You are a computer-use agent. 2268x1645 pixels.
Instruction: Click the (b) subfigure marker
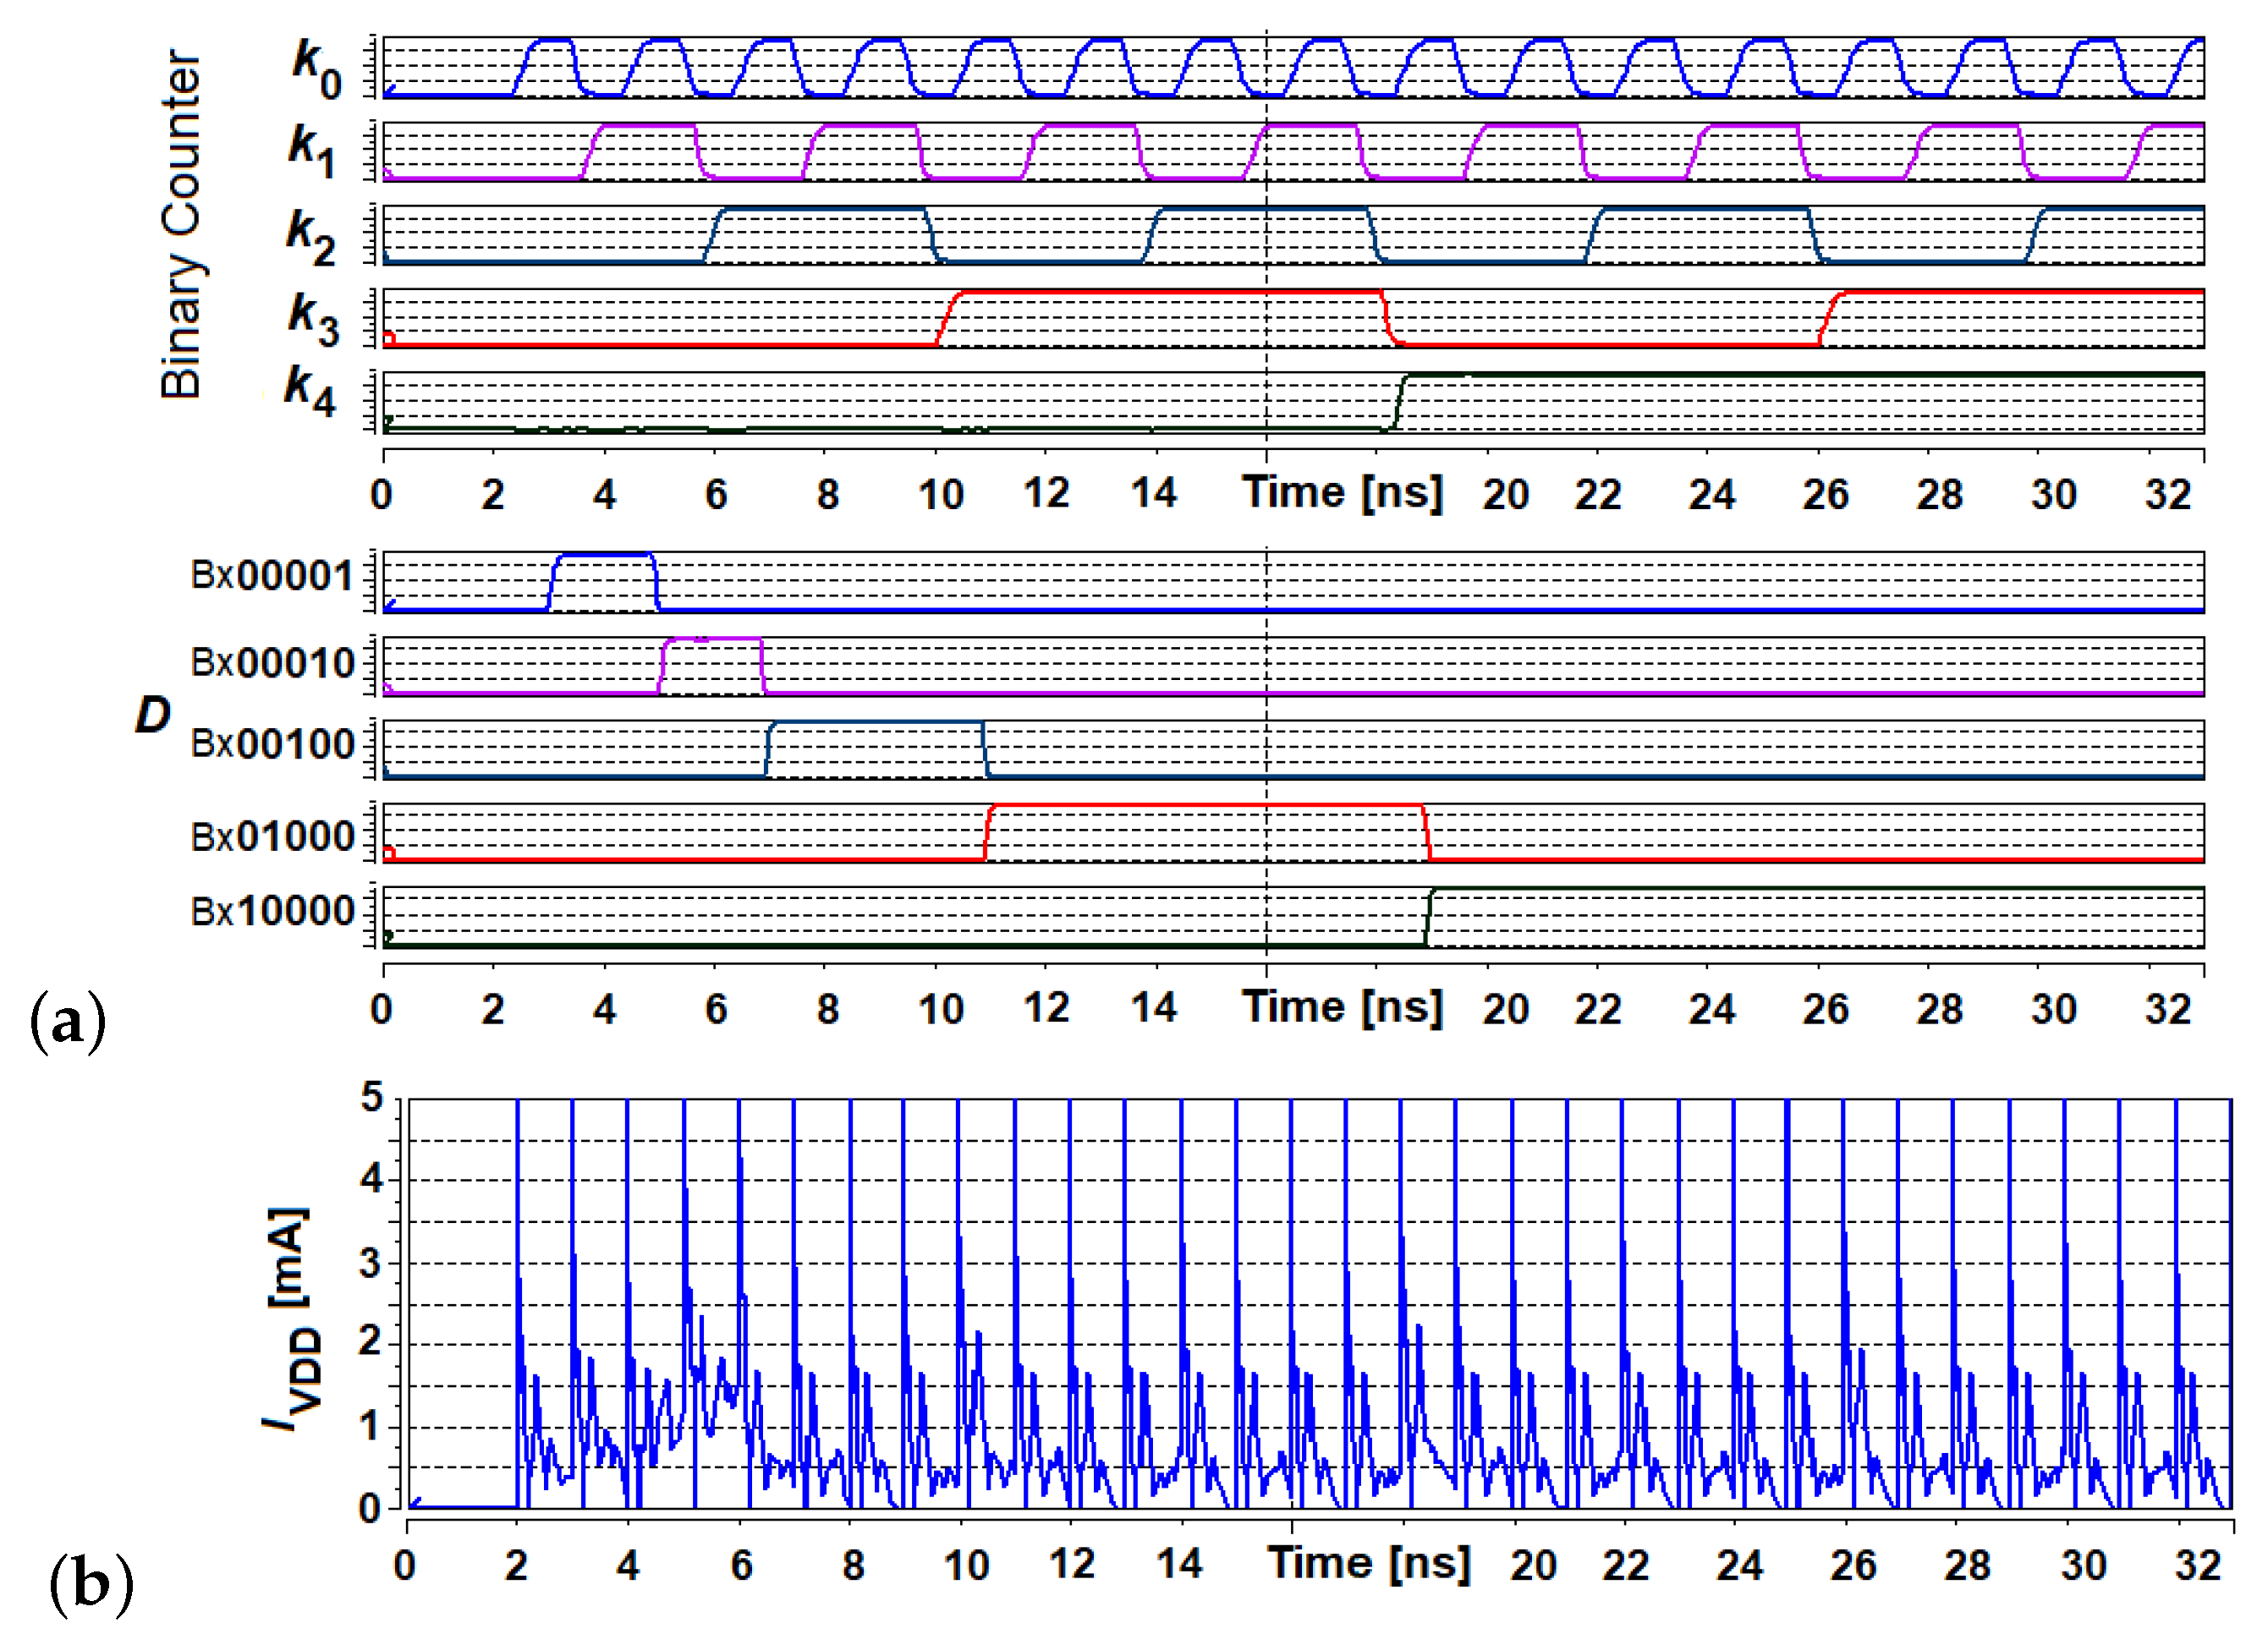[91, 1585]
